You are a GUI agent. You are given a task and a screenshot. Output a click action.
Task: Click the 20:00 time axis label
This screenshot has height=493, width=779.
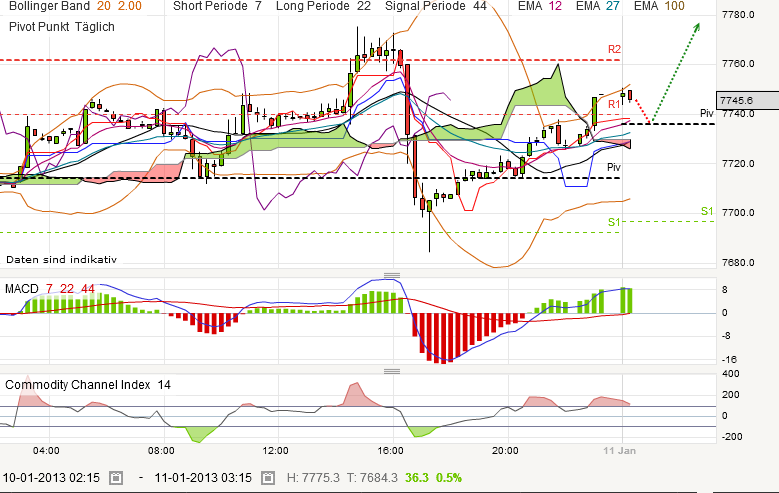click(505, 451)
